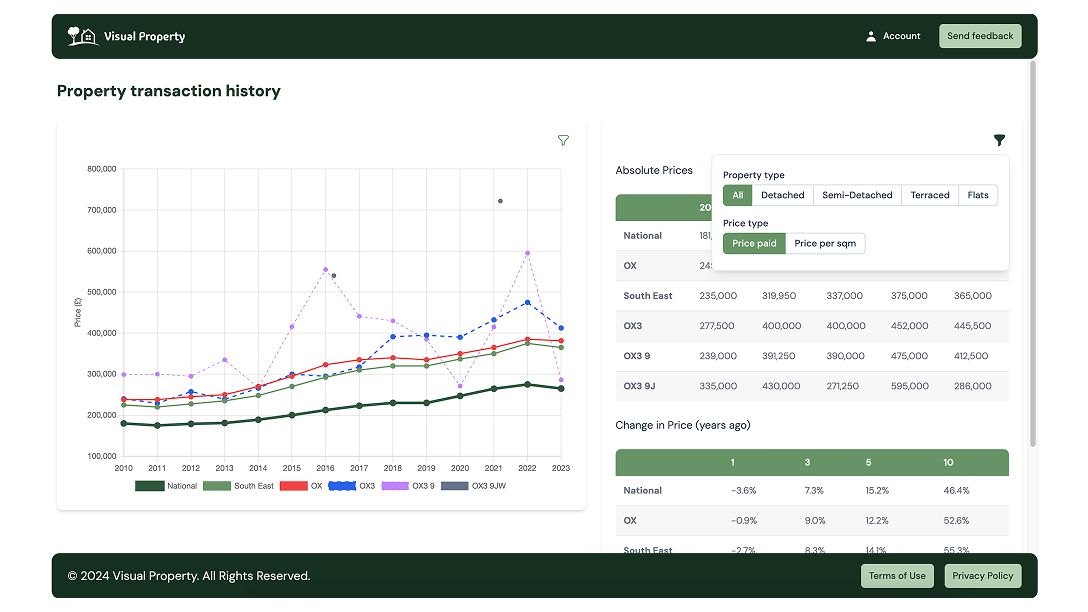
Task: Close the table filter using filled funnel icon
Action: point(999,140)
